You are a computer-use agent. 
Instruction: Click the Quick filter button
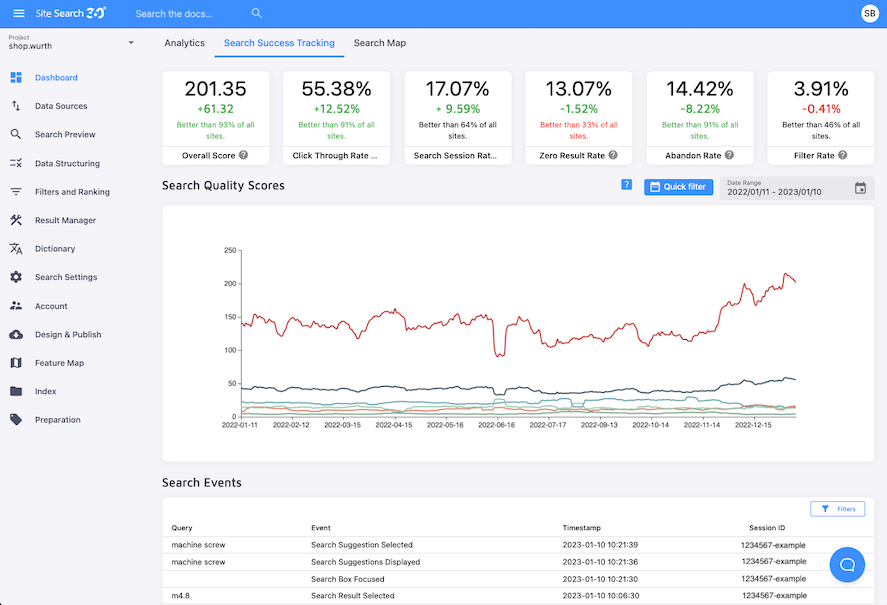coord(677,187)
